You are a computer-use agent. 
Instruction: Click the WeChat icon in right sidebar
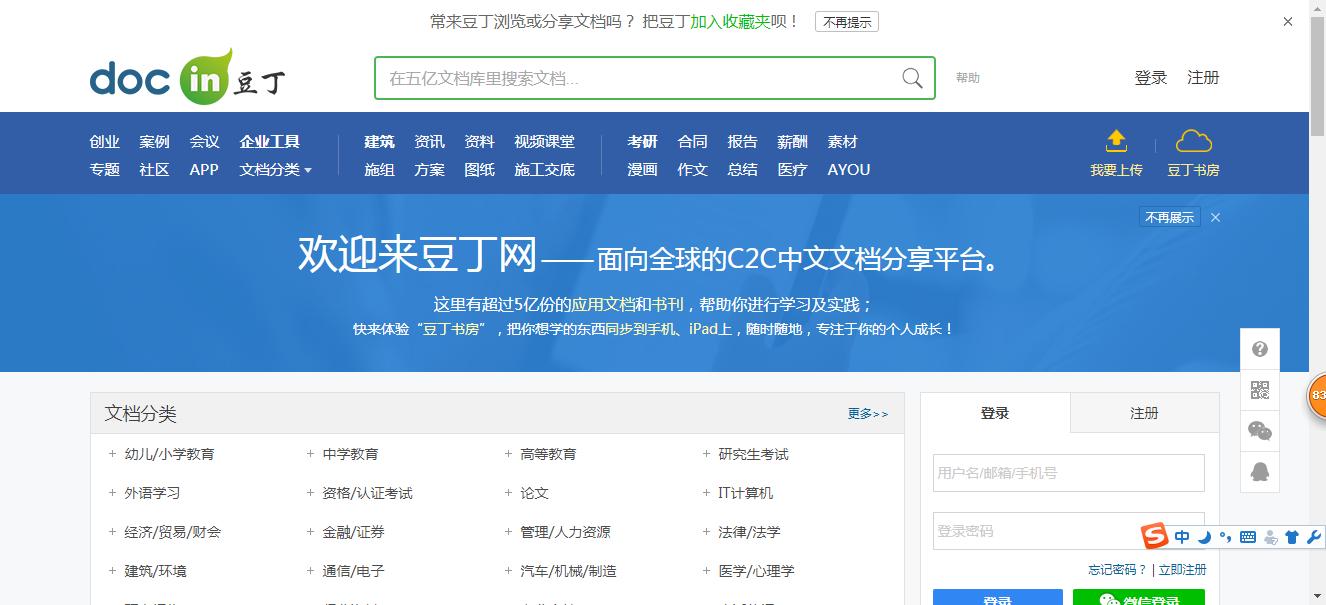(1259, 431)
